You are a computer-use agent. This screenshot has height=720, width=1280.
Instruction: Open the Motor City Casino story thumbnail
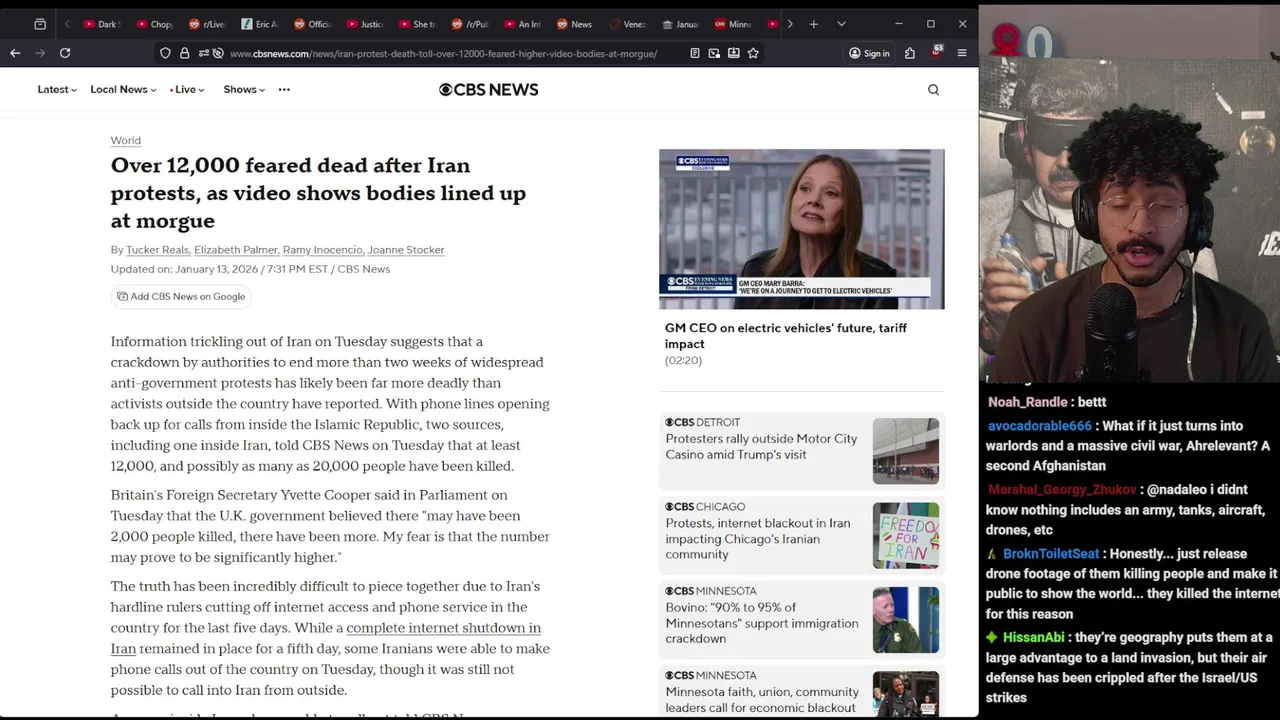click(906, 451)
